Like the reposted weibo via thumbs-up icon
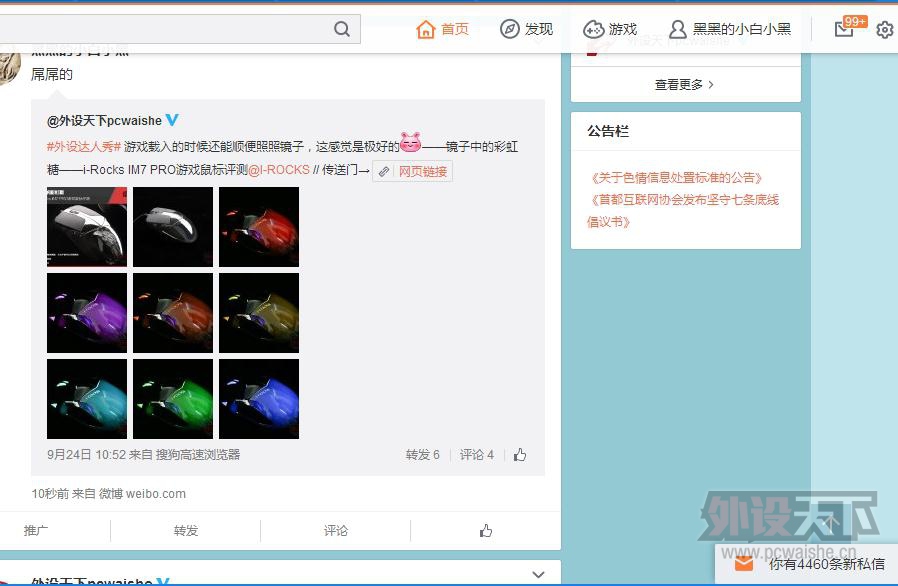Image resolution: width=898 pixels, height=586 pixels. click(520, 455)
